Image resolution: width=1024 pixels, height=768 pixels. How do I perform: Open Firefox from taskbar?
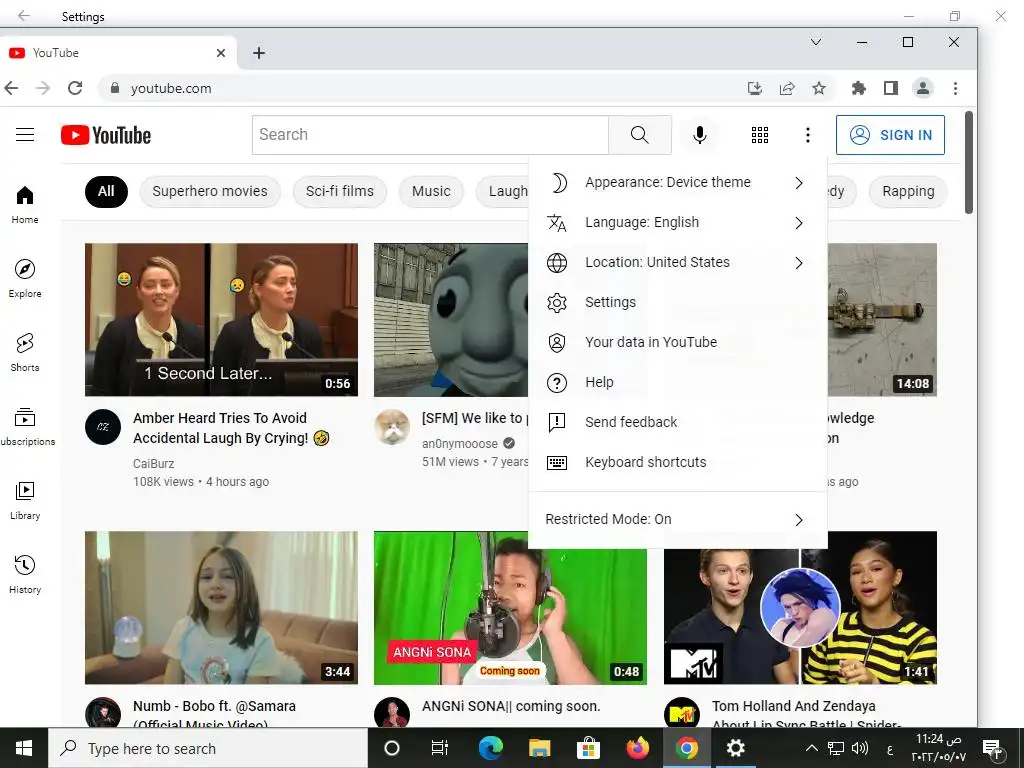coord(637,748)
